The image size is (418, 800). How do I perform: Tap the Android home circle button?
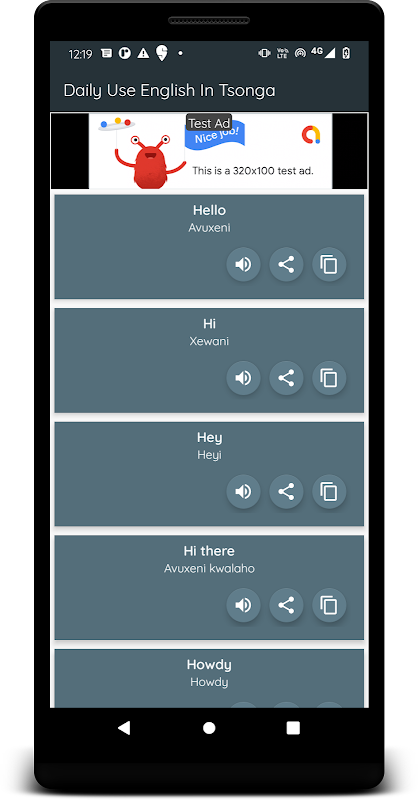click(209, 728)
